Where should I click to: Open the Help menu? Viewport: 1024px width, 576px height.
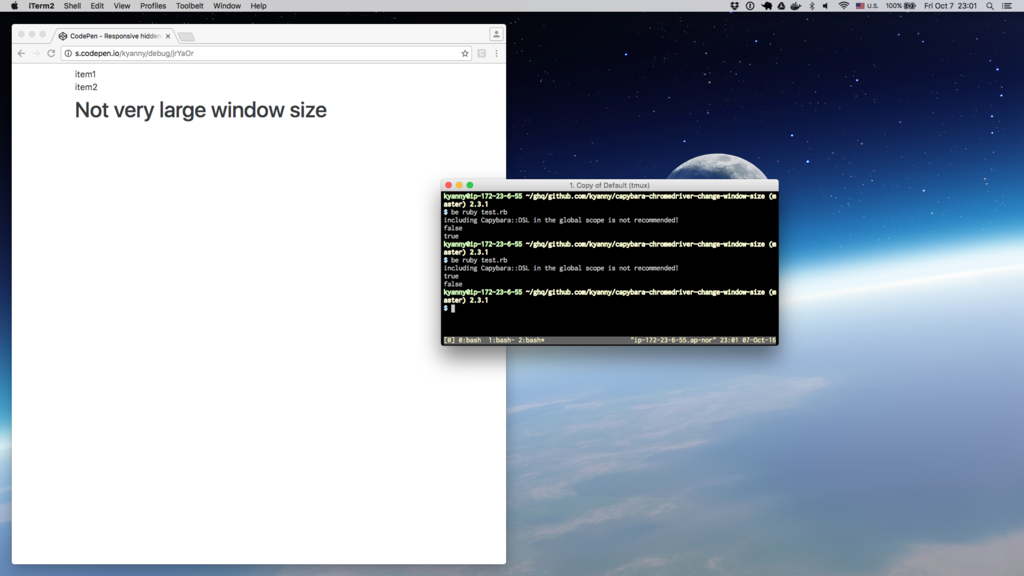tap(259, 6)
